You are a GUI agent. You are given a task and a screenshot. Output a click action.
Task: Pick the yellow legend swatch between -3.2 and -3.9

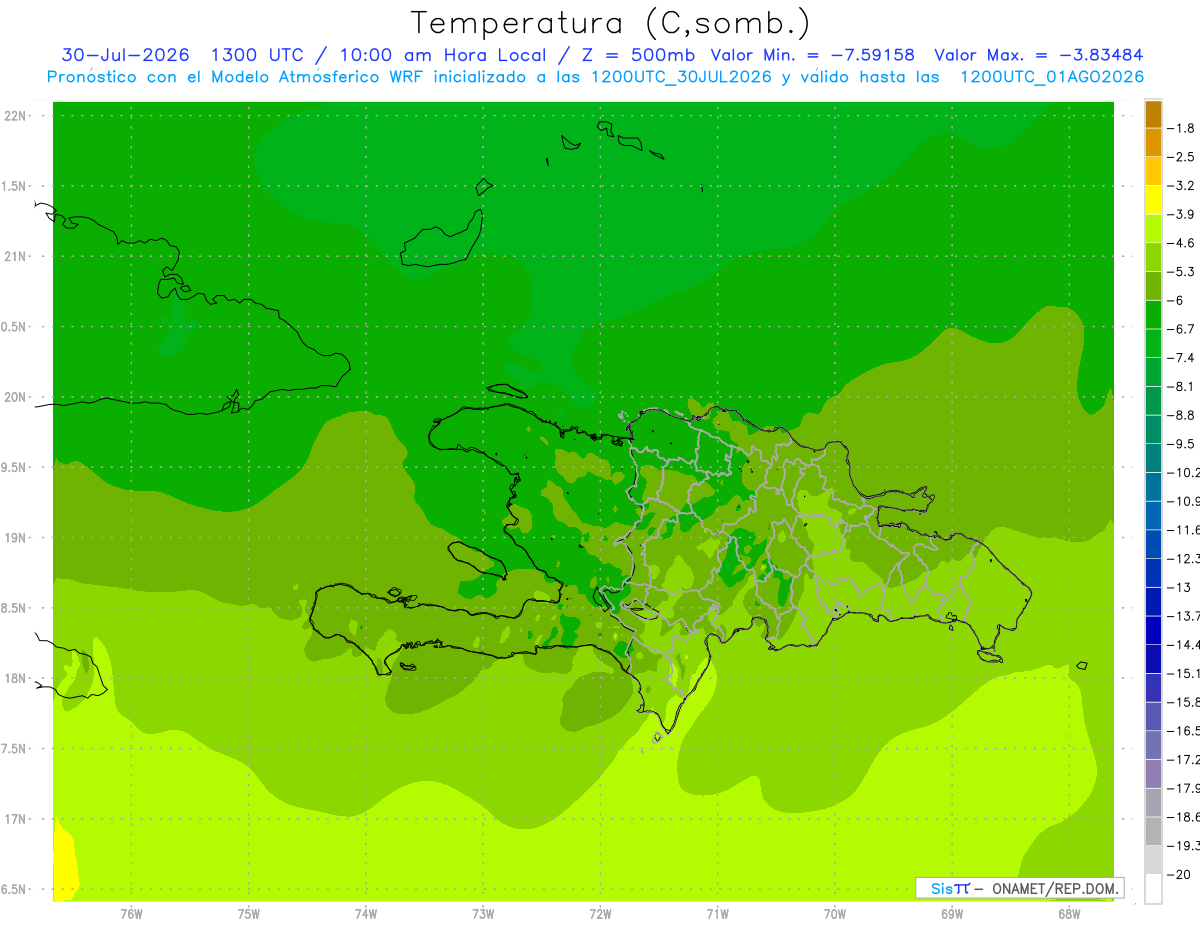coord(1153,200)
